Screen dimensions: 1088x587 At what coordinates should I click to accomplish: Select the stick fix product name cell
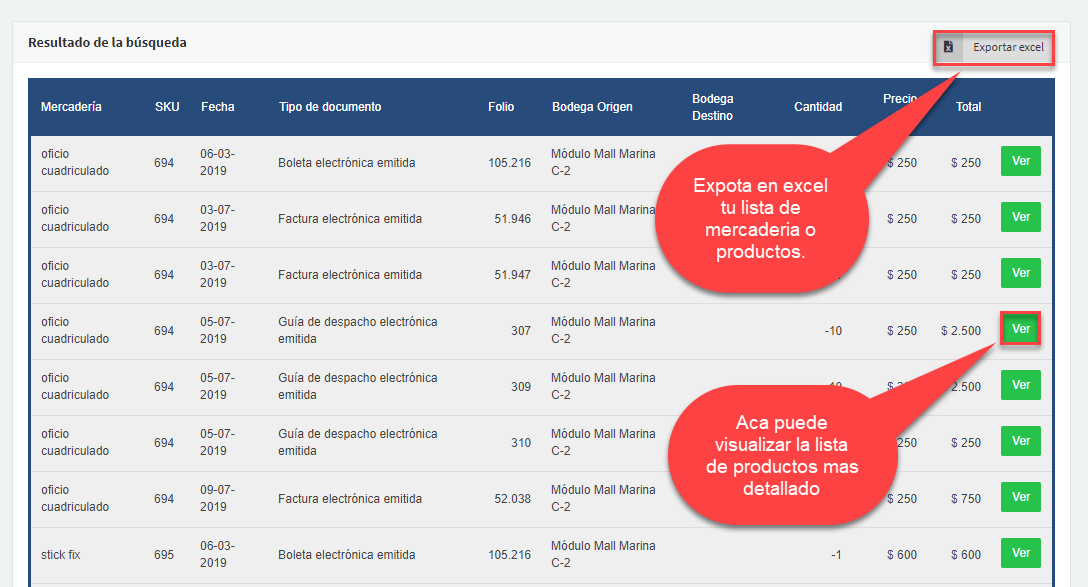point(61,554)
